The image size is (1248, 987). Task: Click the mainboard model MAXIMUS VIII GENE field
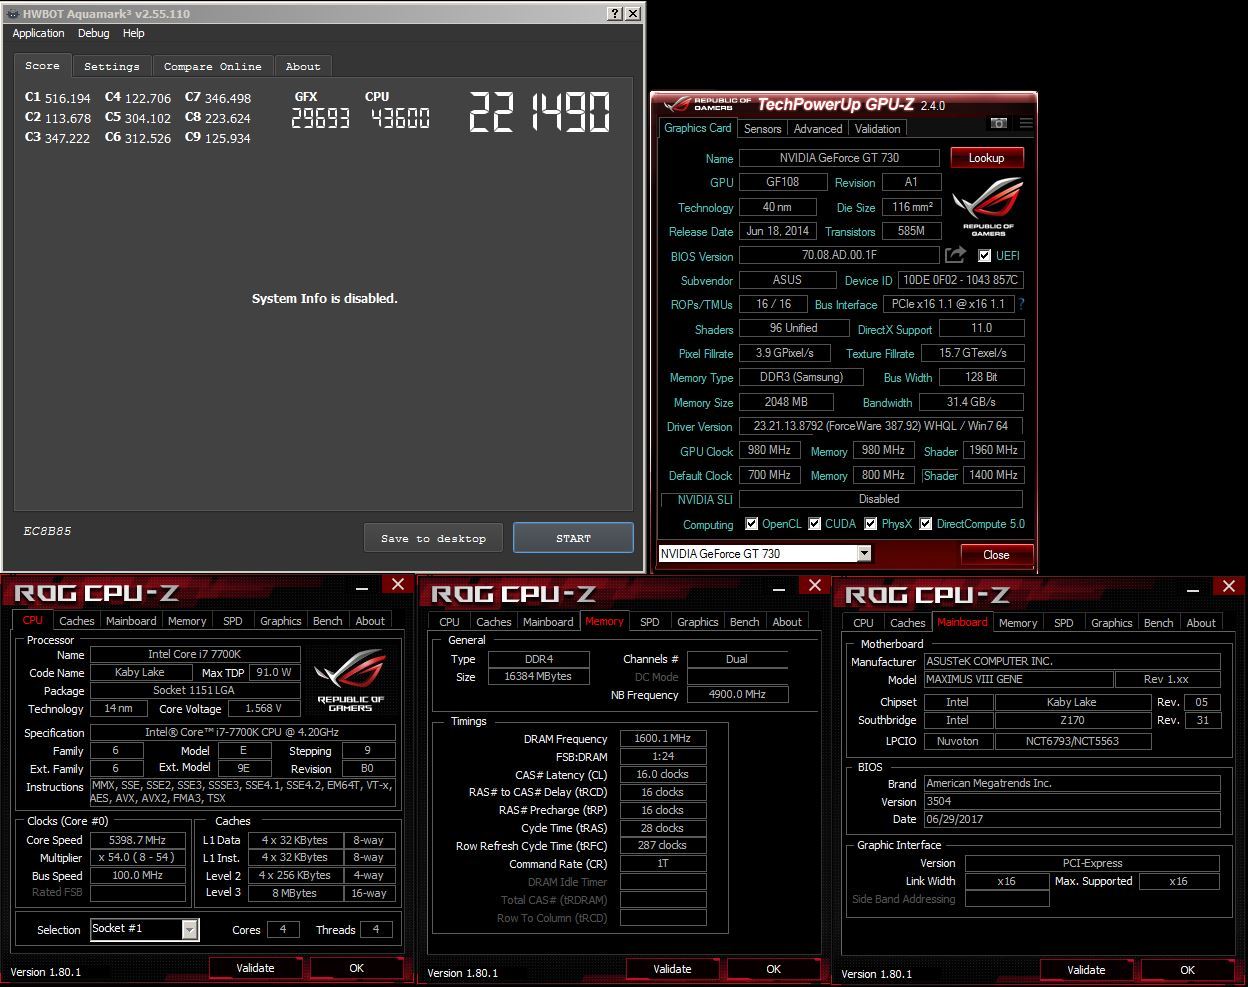(x=1020, y=679)
